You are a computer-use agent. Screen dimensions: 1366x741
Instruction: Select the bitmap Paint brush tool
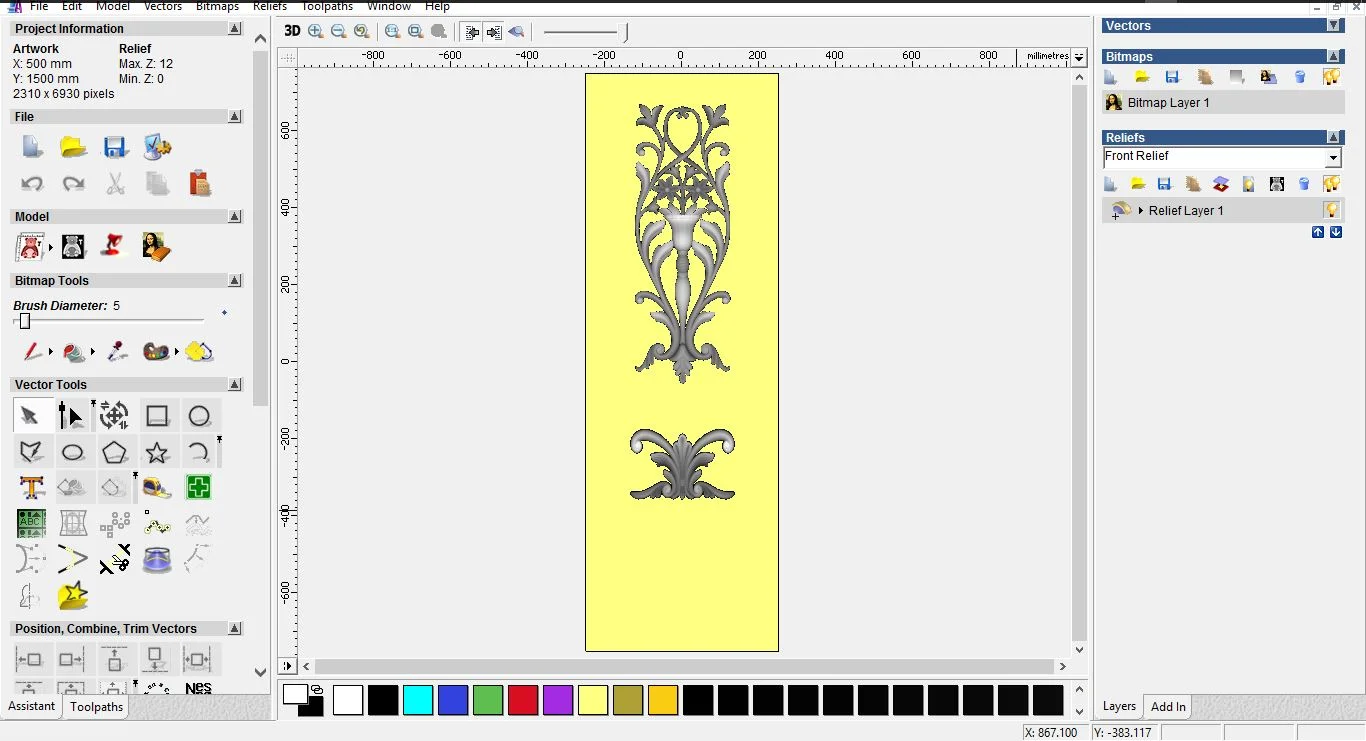pos(32,352)
